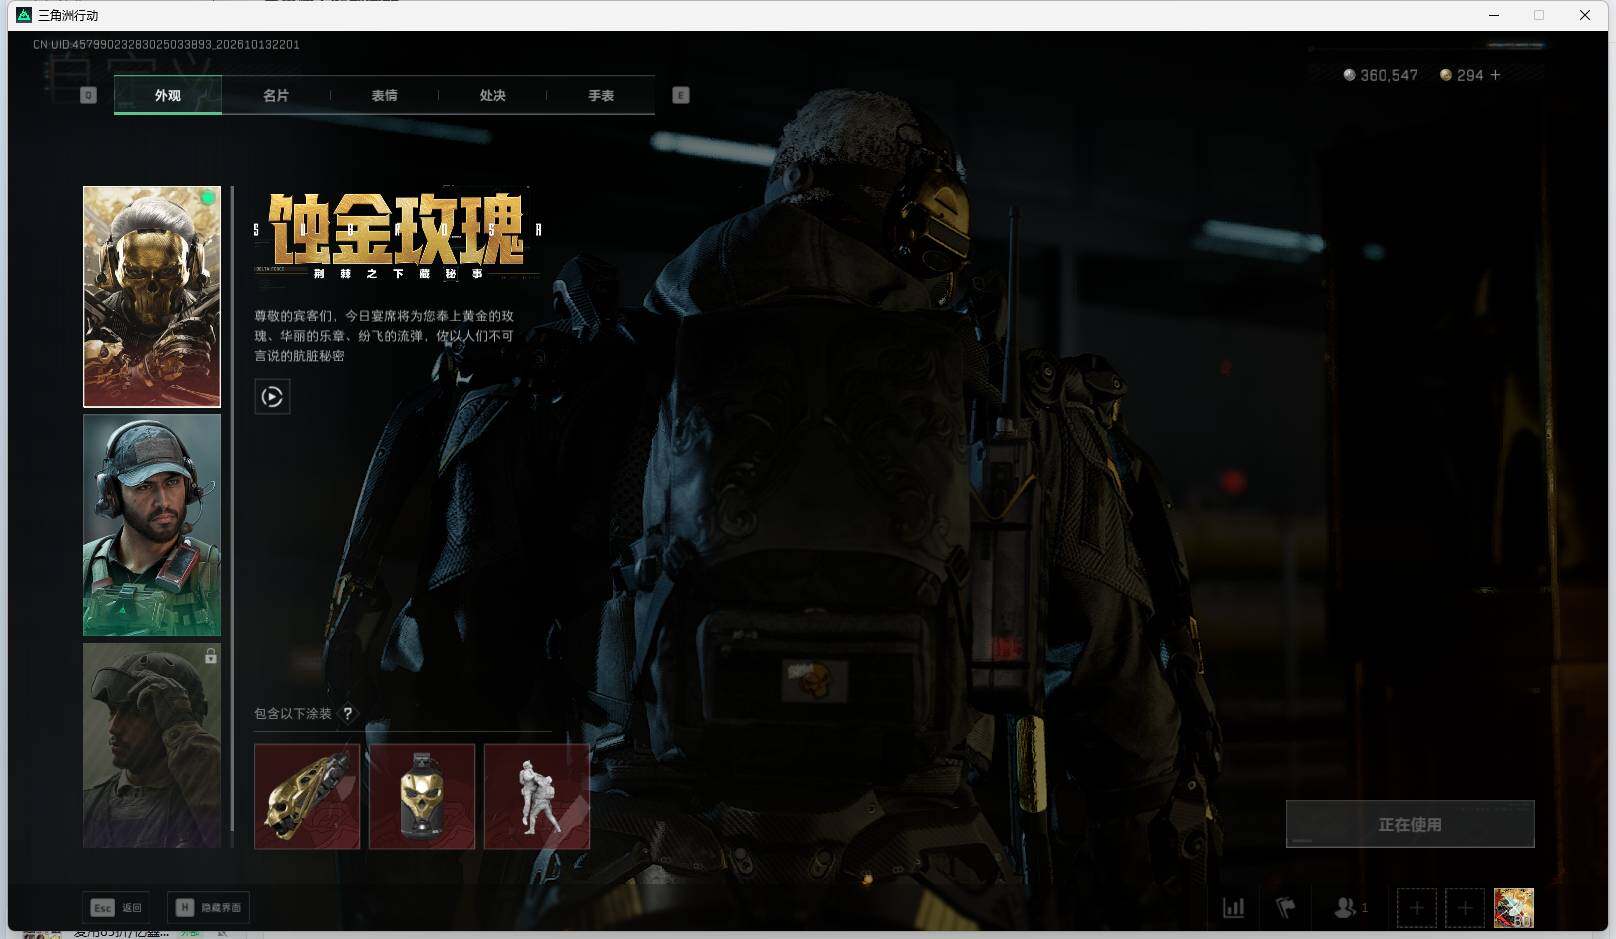Choose the gold skull mask operator skin

[152, 297]
